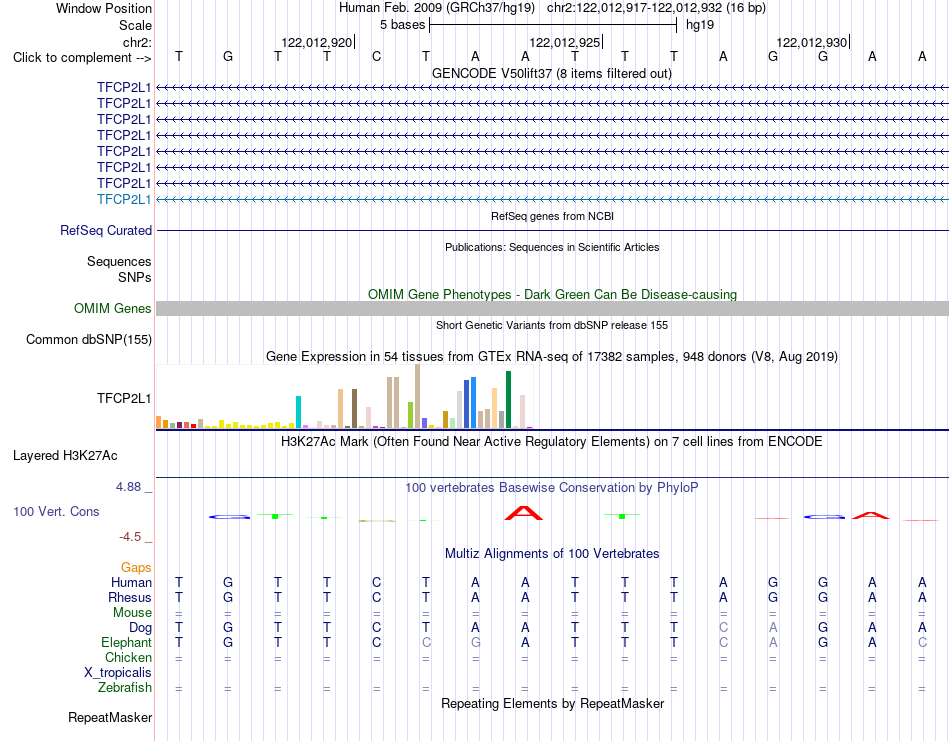Open 'Short Genetic Variants from dbSNP release 155'
Image resolution: width=950 pixels, height=741 pixels.
552,325
